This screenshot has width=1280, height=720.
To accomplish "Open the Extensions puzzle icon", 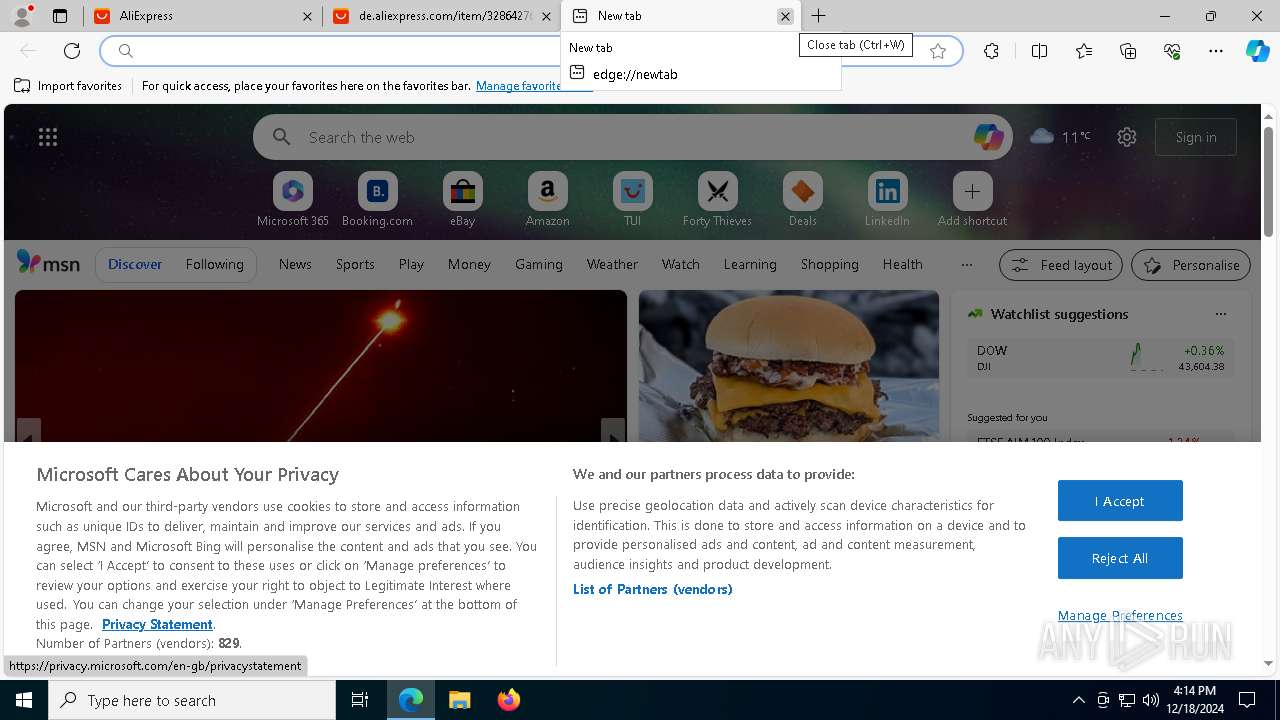I will point(991,51).
